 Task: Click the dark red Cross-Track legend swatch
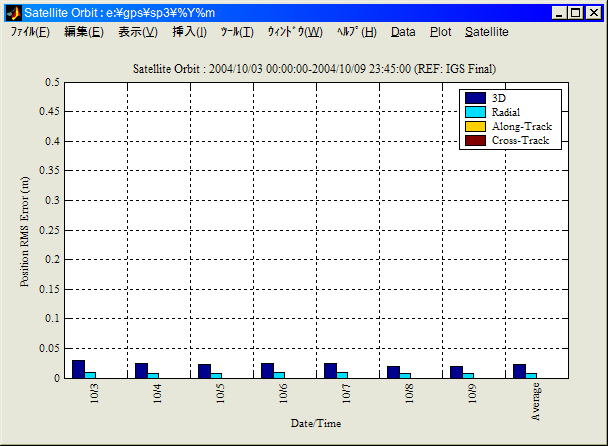pyautogui.click(x=475, y=141)
